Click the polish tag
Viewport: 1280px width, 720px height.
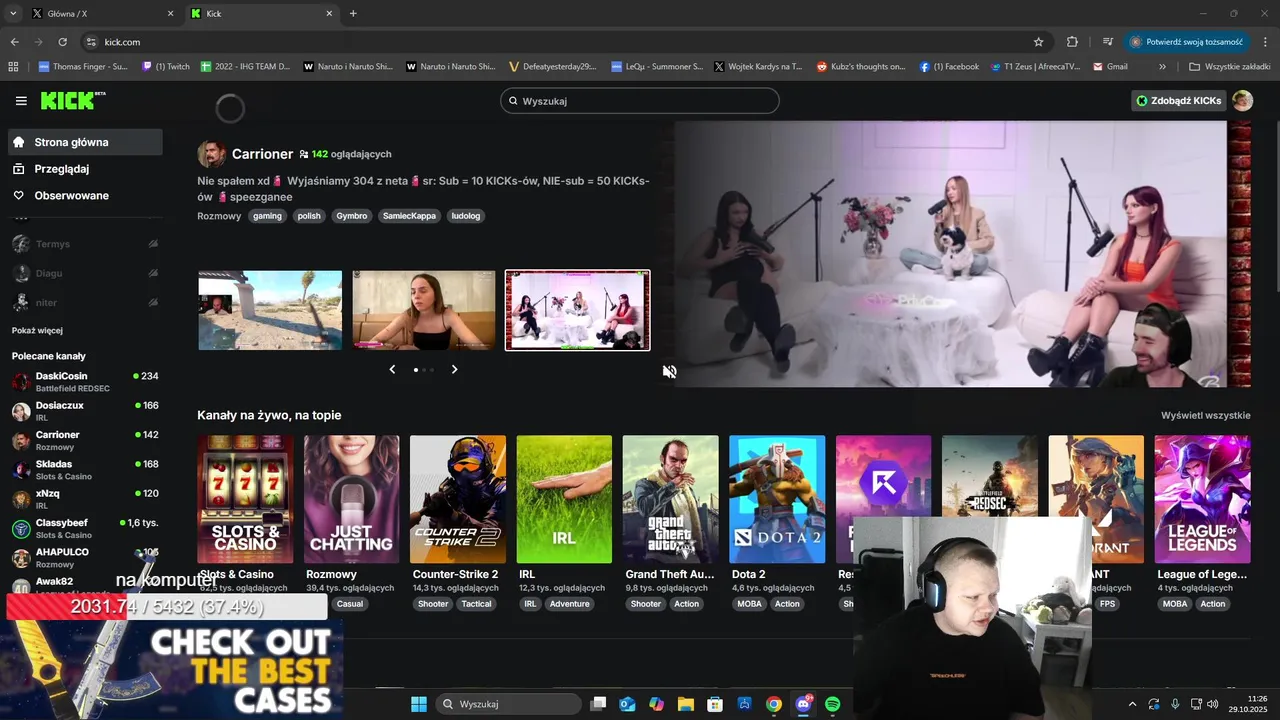click(x=309, y=216)
